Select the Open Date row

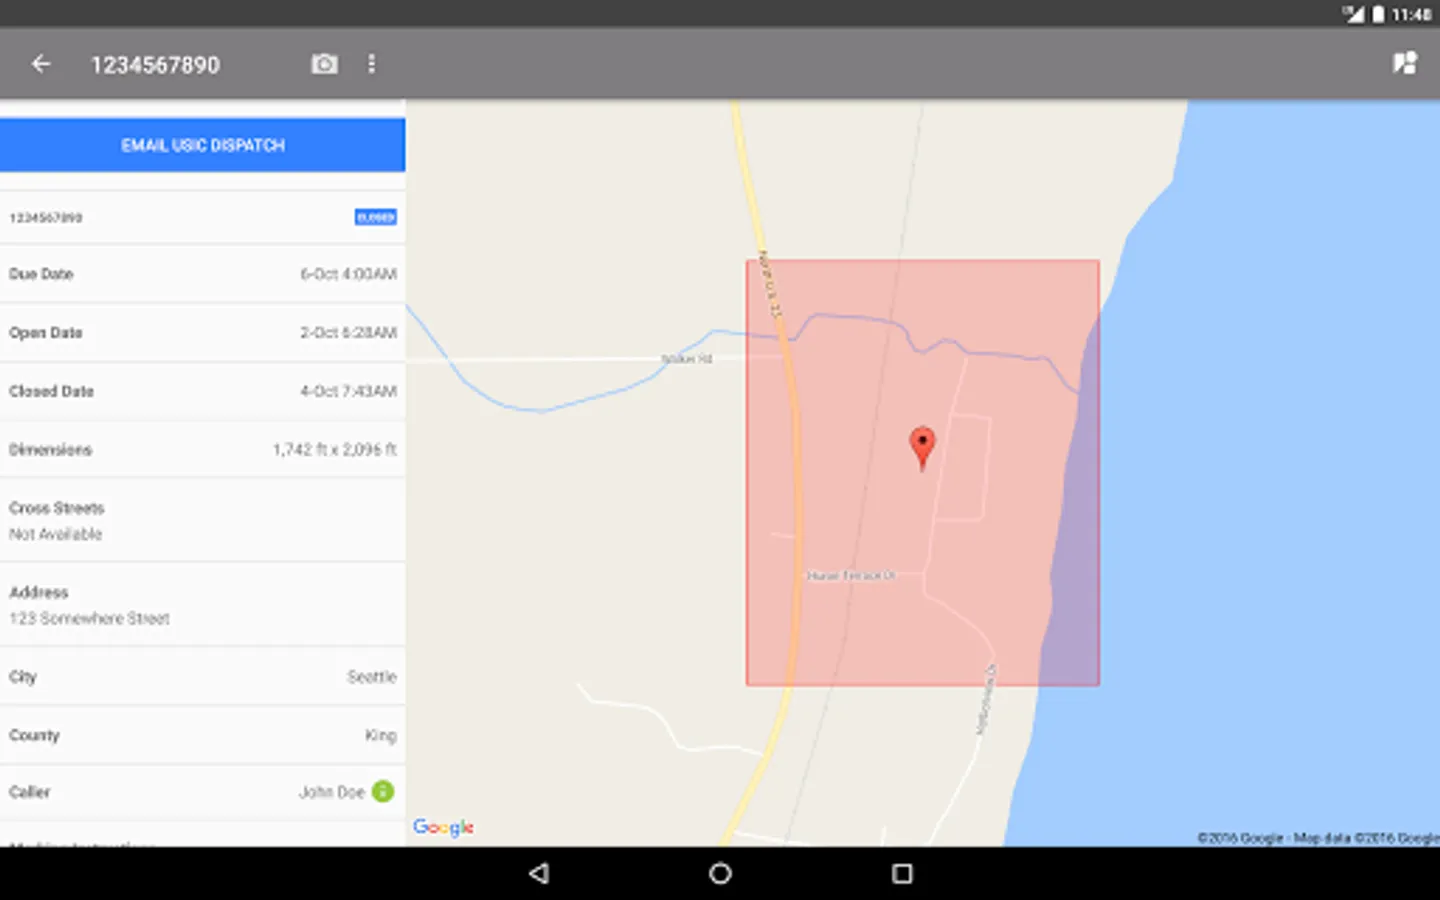(x=203, y=333)
